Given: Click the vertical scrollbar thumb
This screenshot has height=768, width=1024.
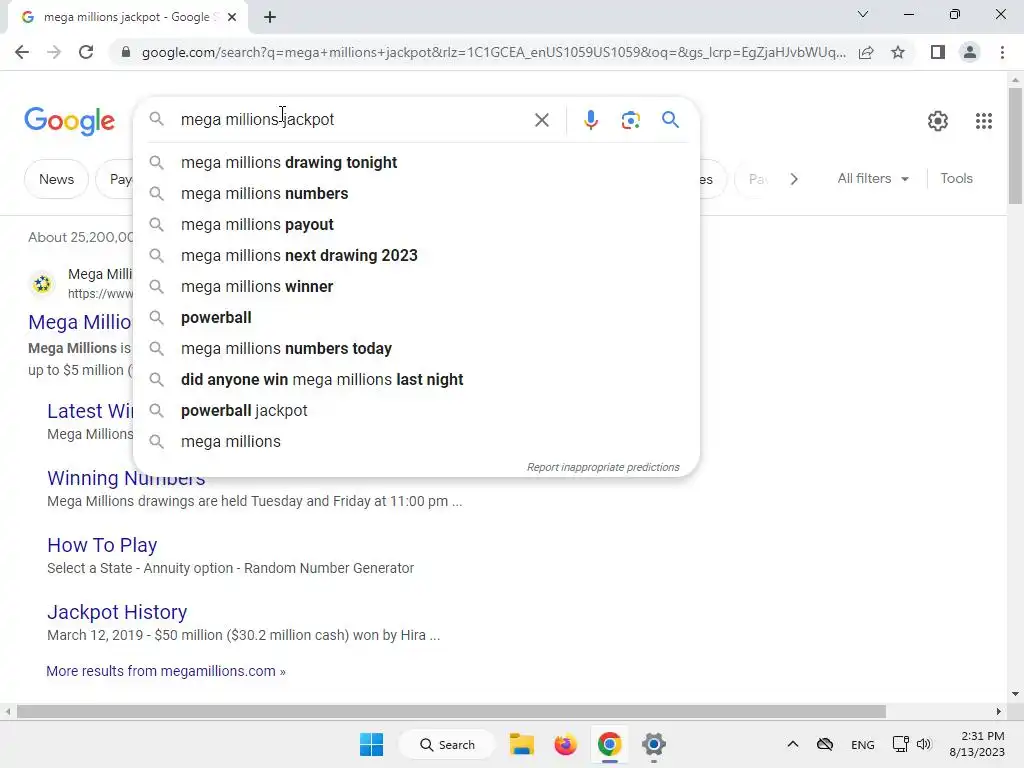Looking at the screenshot, I should coord(1015,146).
